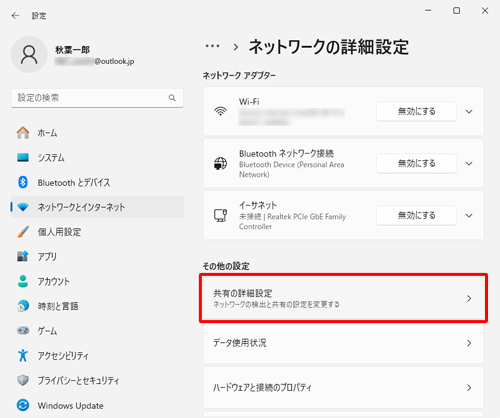Click the 秋葉一郎 account name
Screen dimensions: 500x418
pos(72,50)
